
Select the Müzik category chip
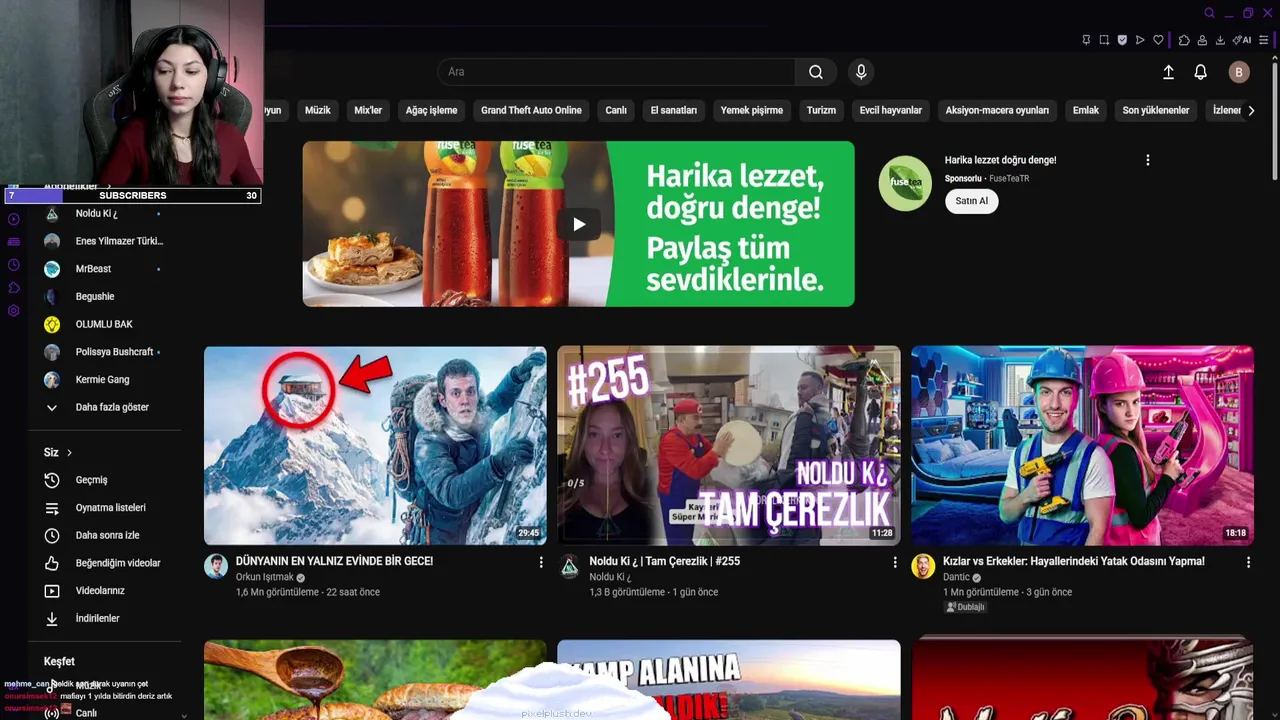tap(318, 110)
